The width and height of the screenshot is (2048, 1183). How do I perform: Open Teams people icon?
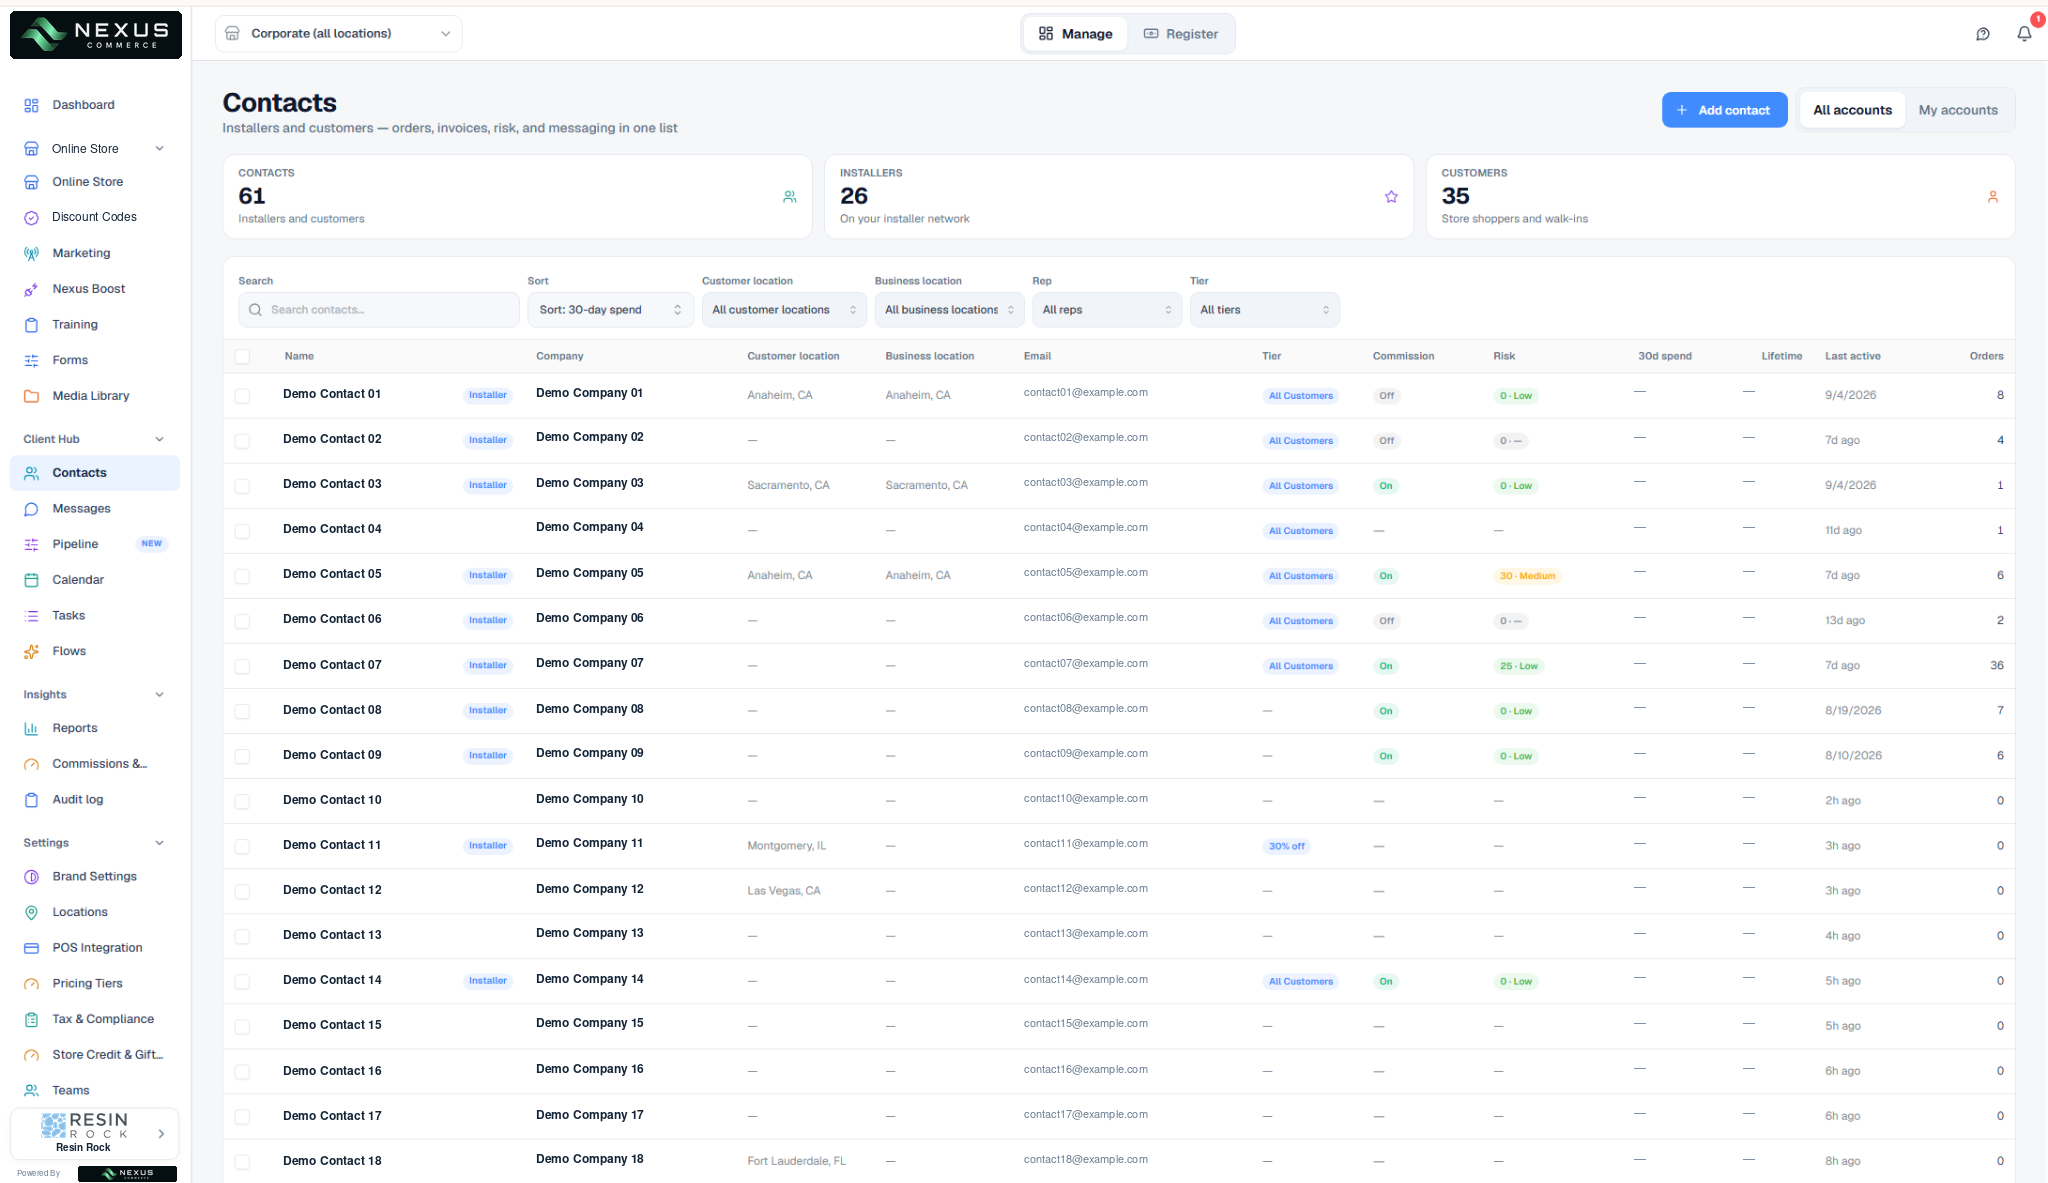point(31,1091)
